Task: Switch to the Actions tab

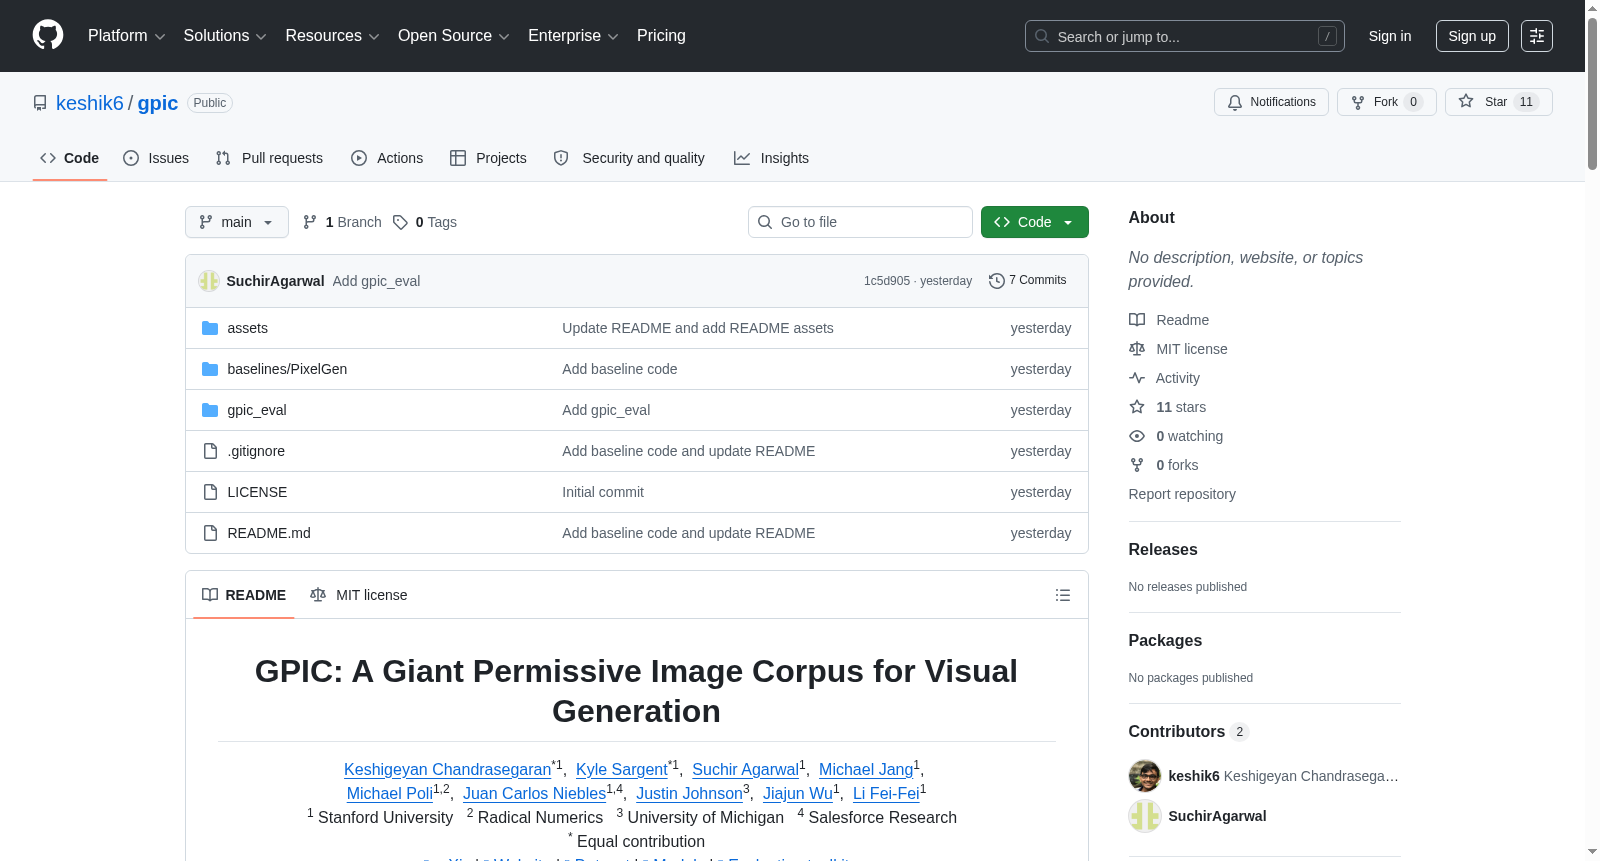Action: point(387,158)
